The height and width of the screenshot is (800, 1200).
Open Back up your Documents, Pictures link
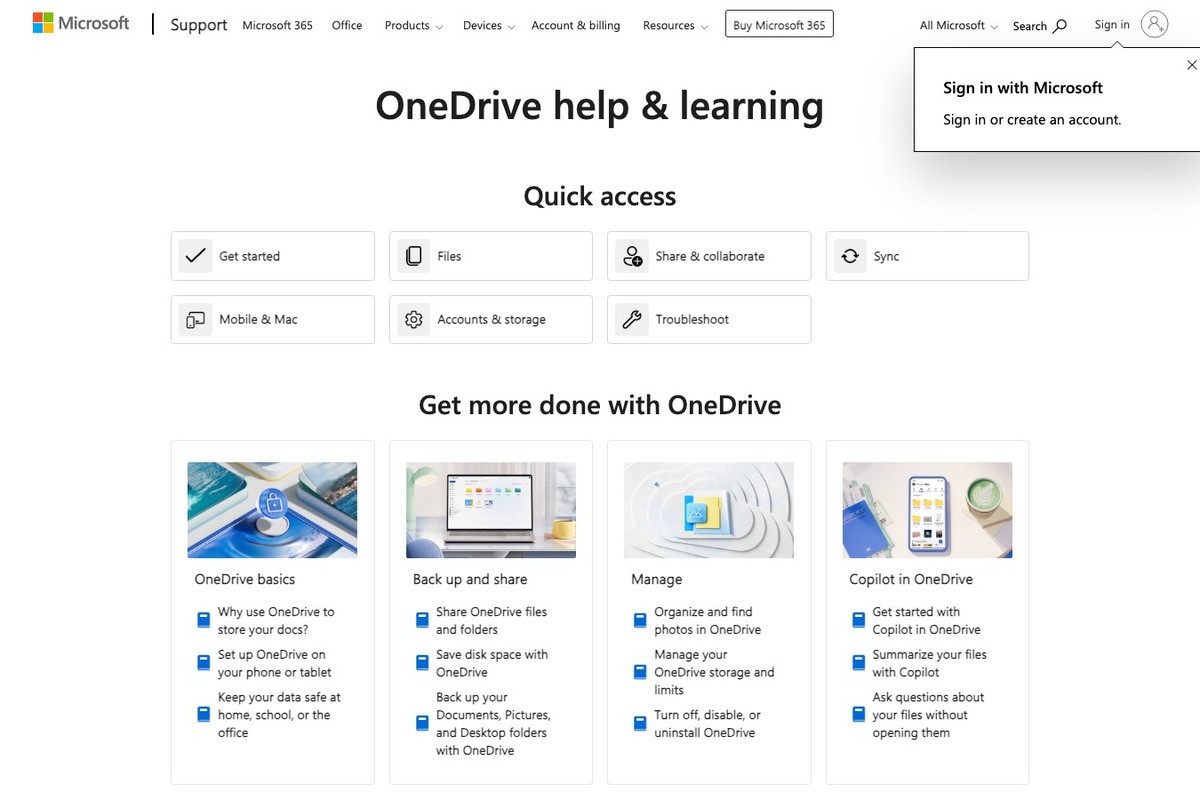point(493,724)
